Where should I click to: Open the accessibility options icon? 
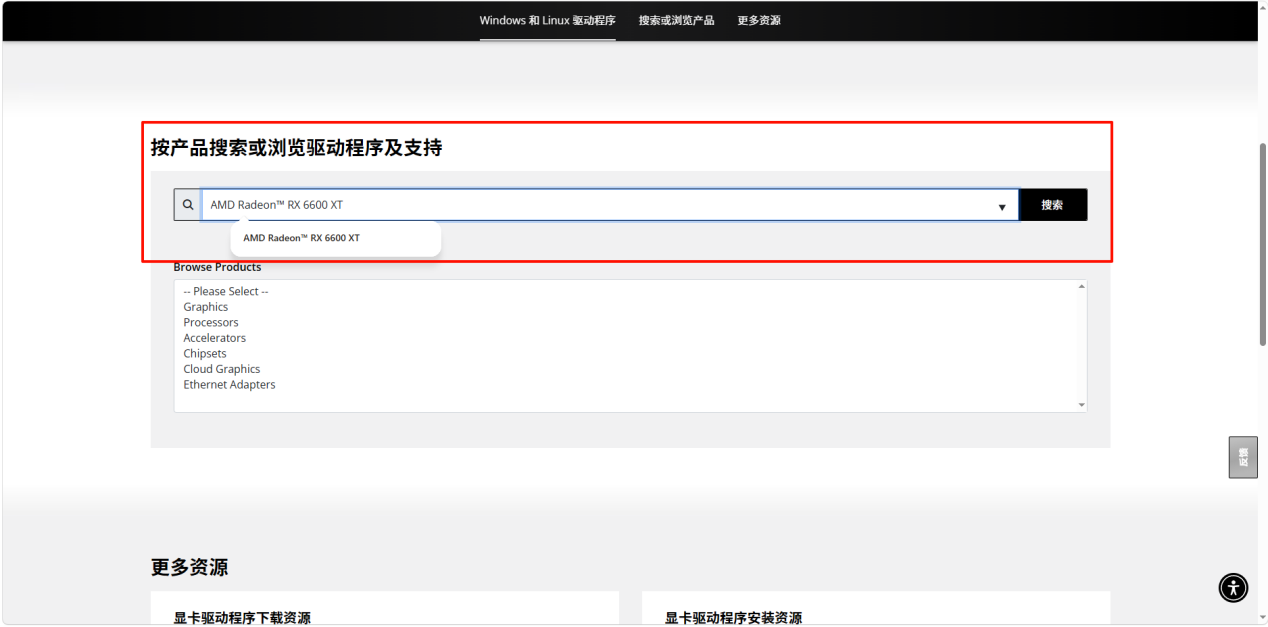pos(1233,588)
